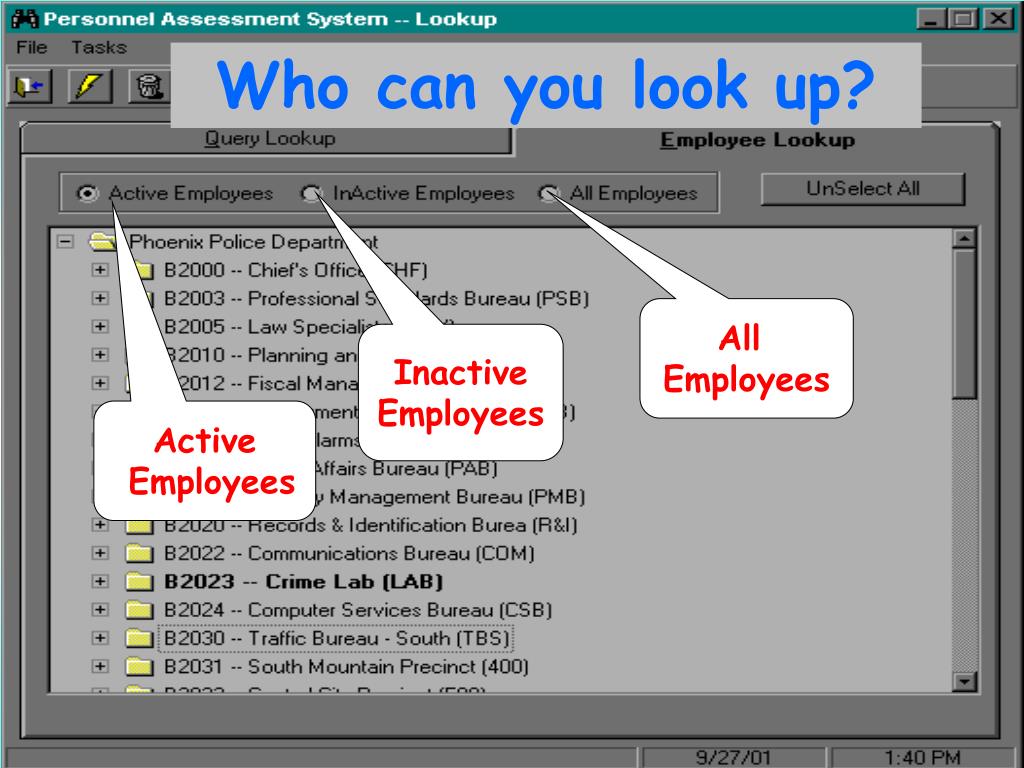The image size is (1024, 768).
Task: Click the UnSelect All button
Action: coord(863,189)
